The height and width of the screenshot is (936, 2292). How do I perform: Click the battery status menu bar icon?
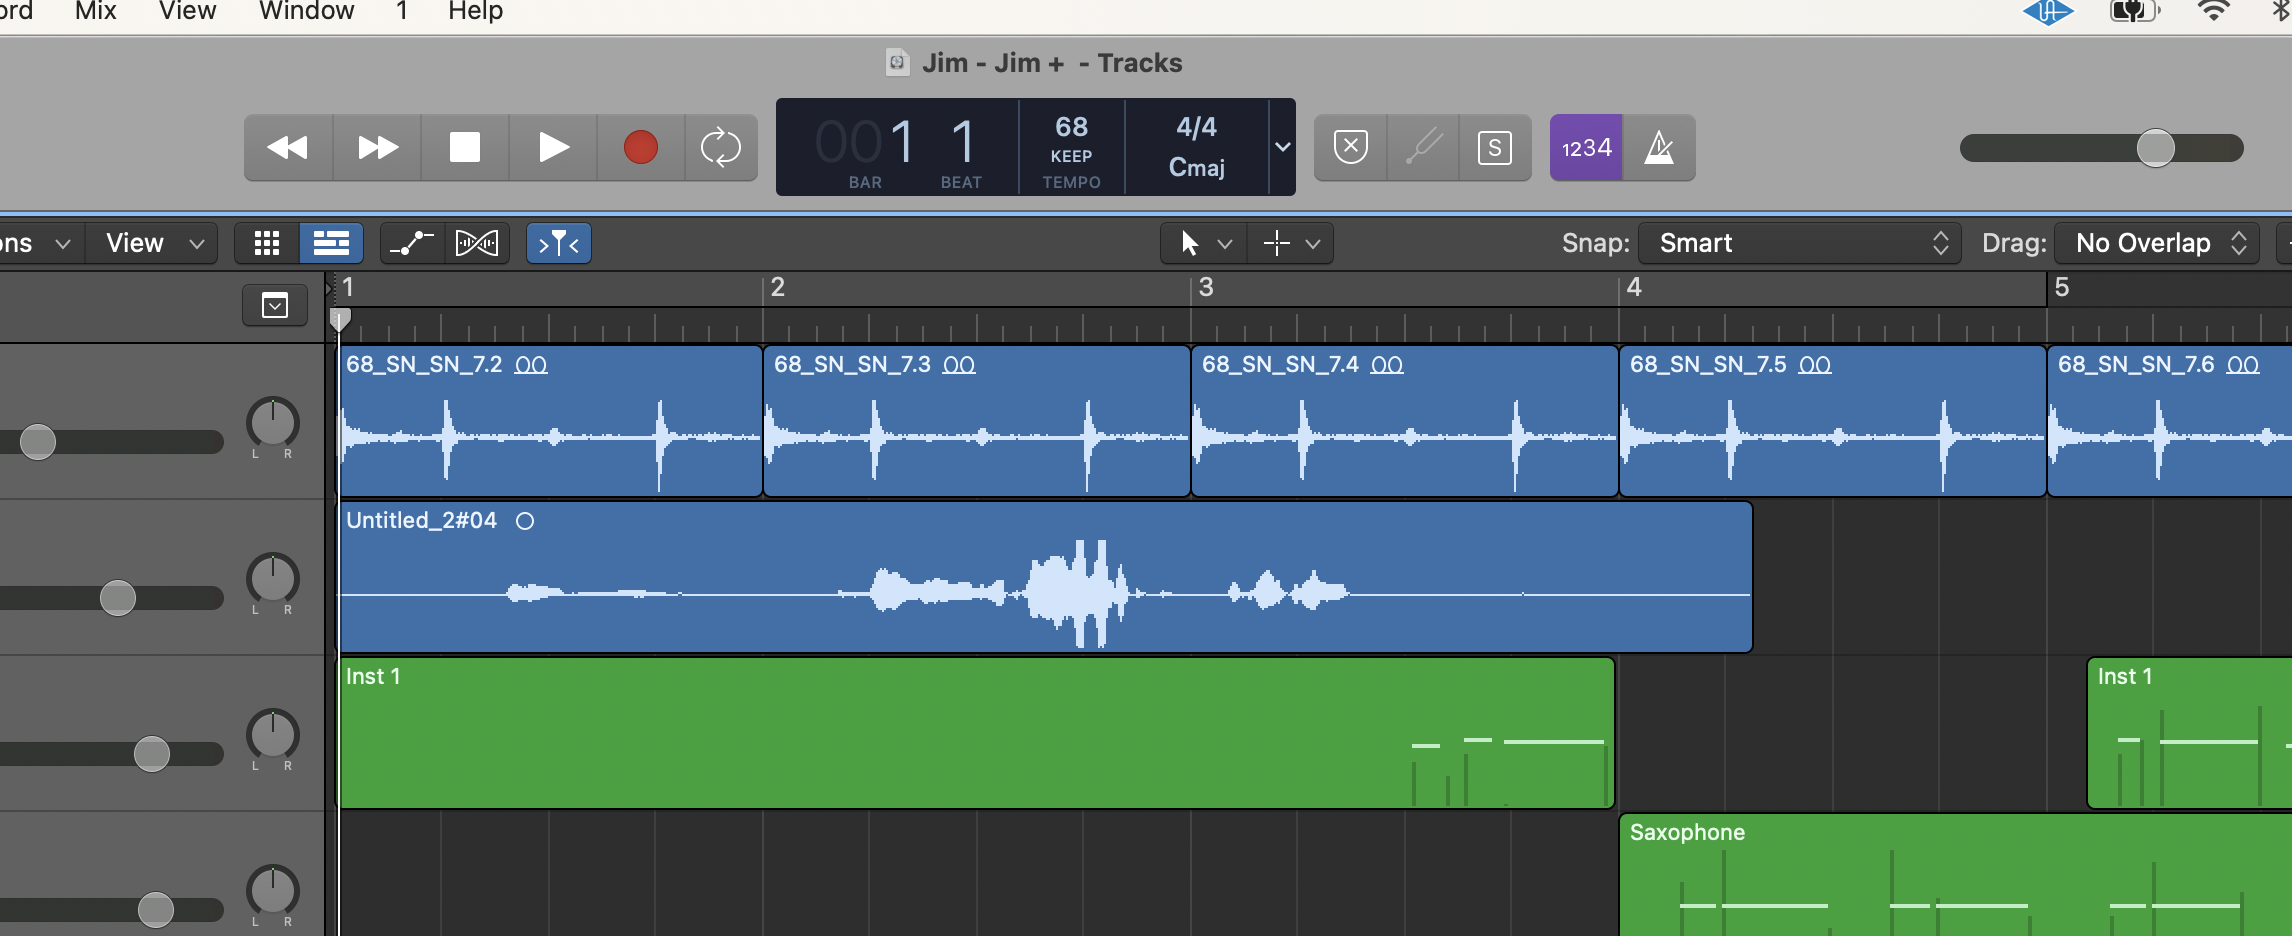tap(2134, 11)
